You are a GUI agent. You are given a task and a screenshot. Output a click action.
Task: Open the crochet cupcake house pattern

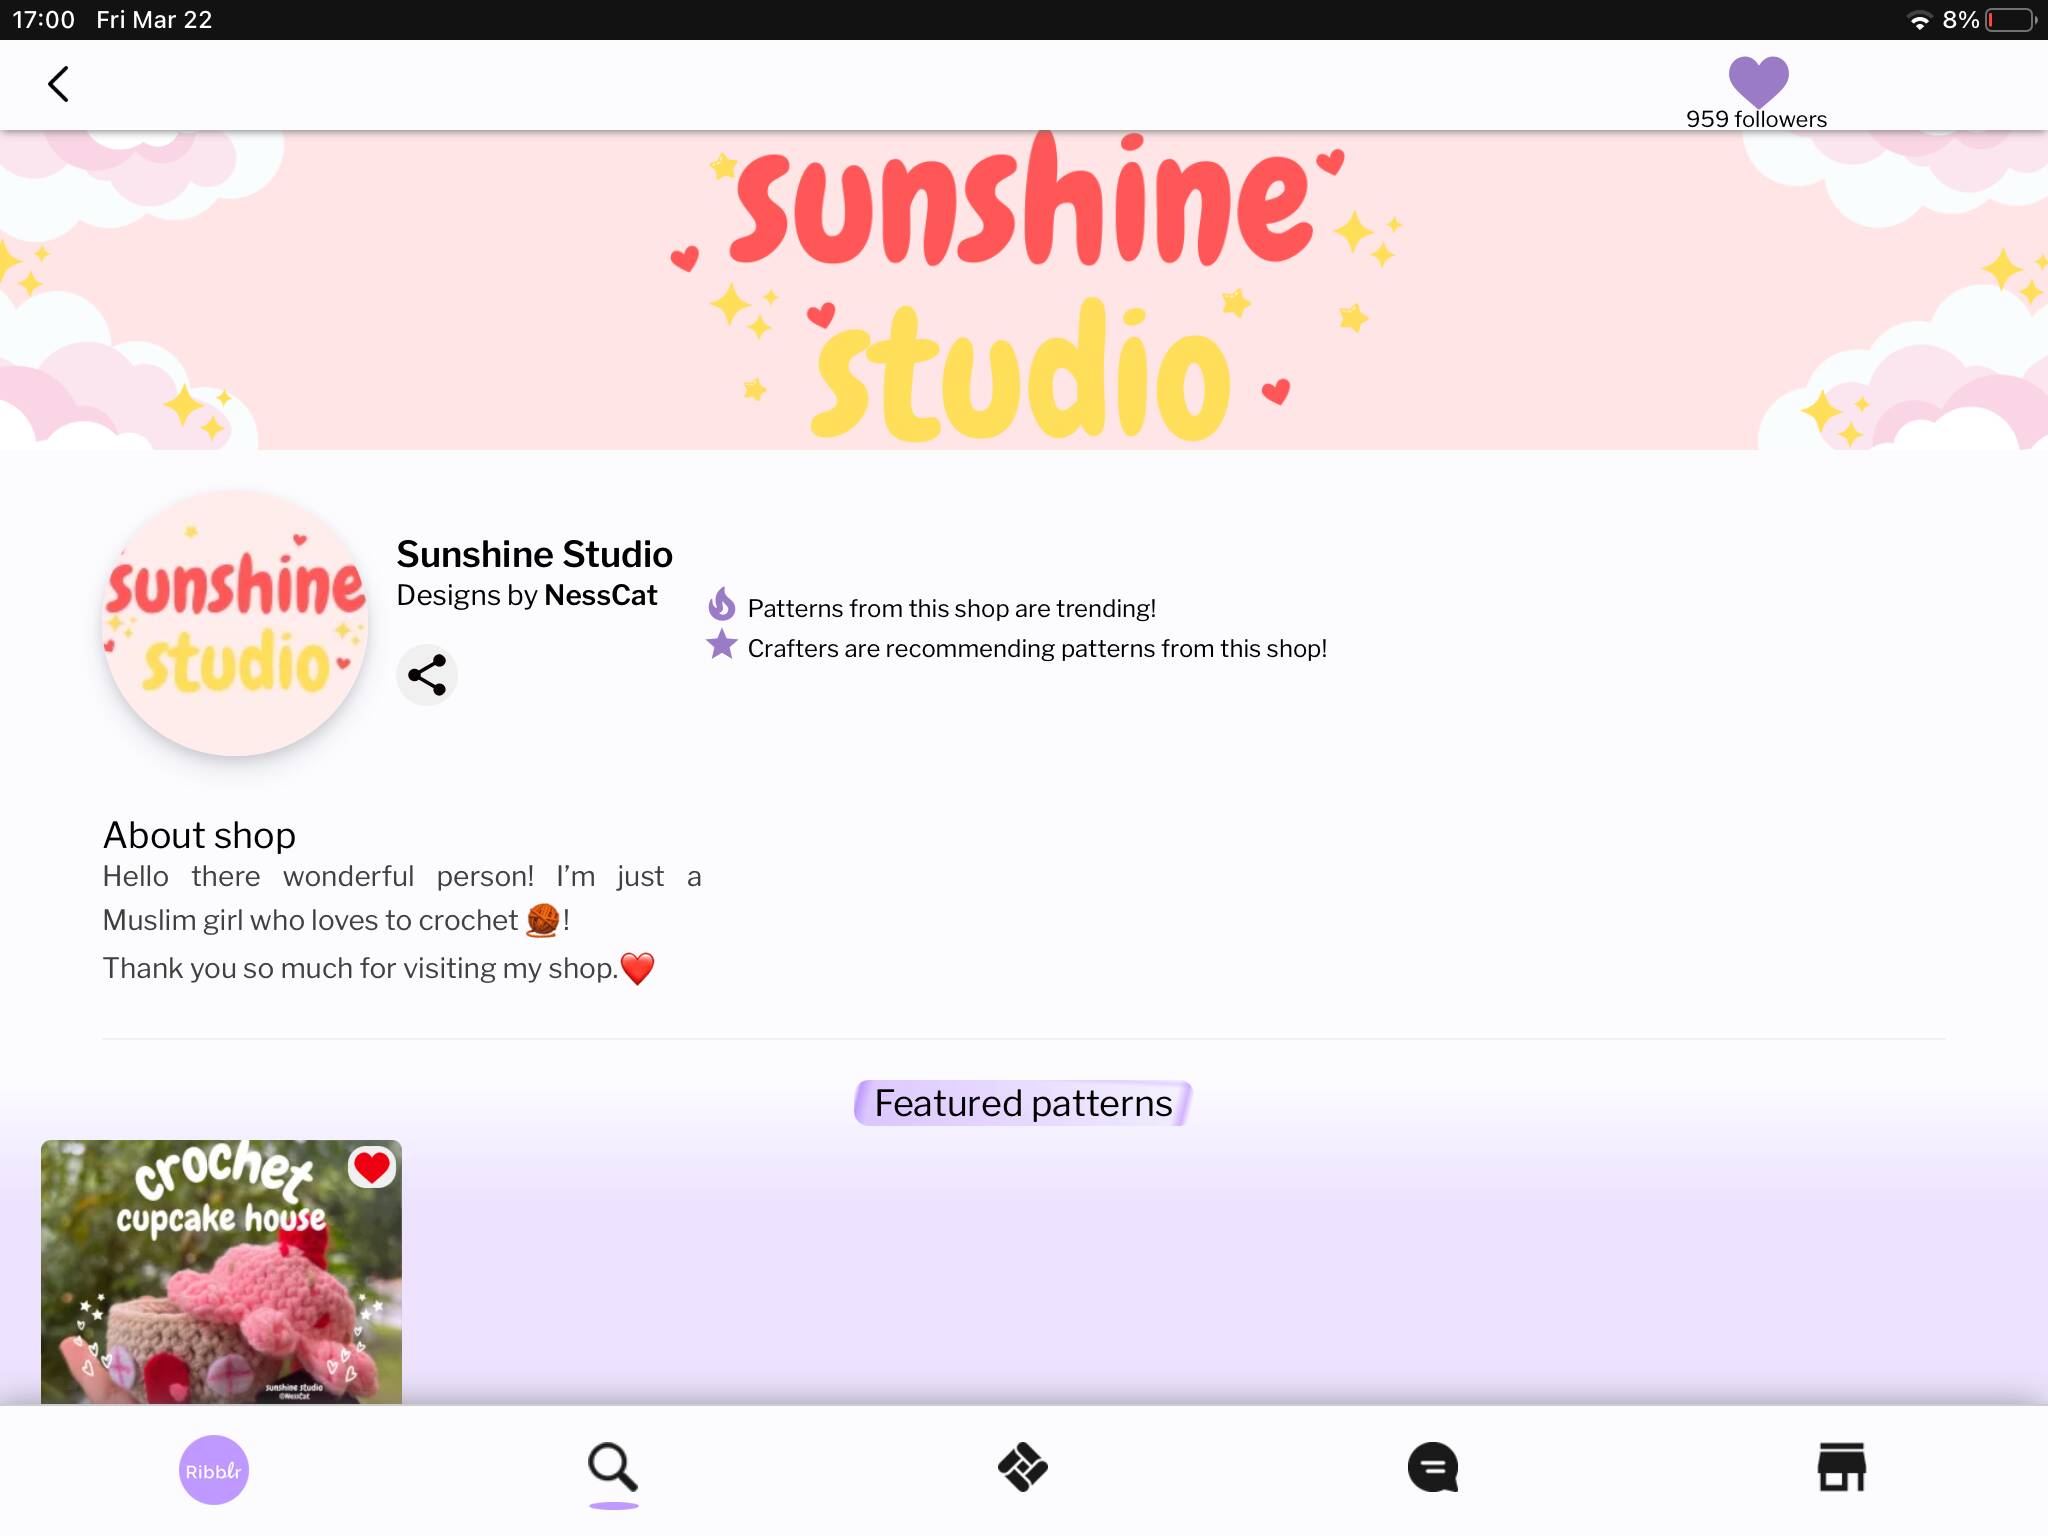[221, 1272]
